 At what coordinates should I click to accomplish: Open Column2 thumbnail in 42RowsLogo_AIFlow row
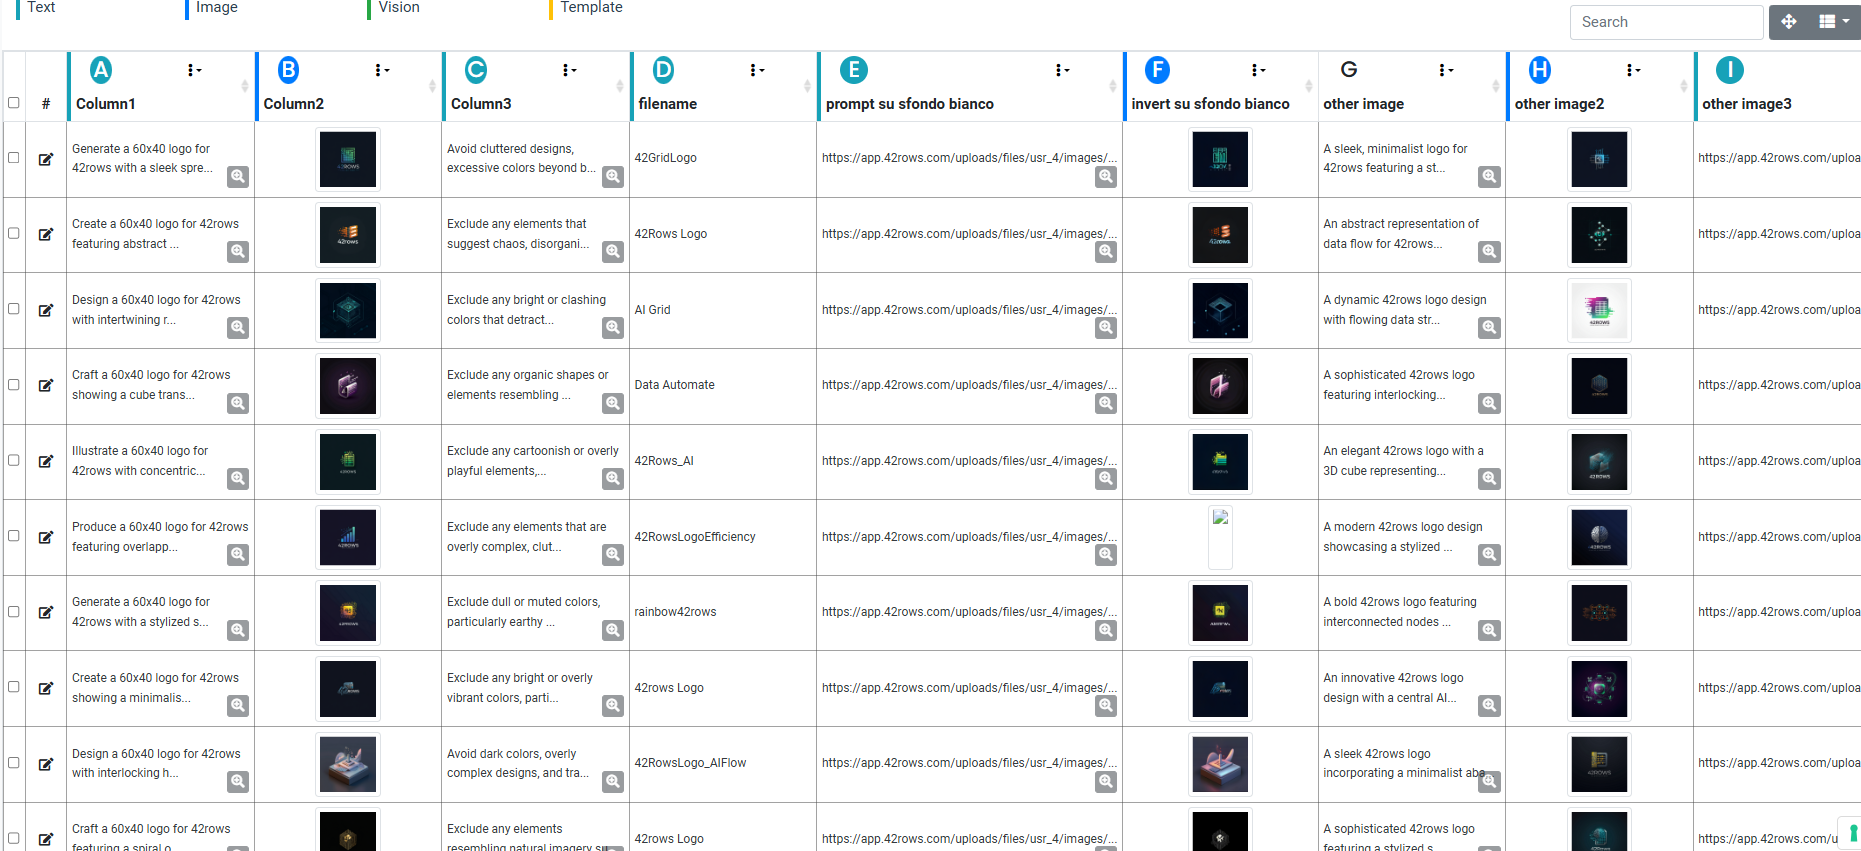click(x=348, y=764)
